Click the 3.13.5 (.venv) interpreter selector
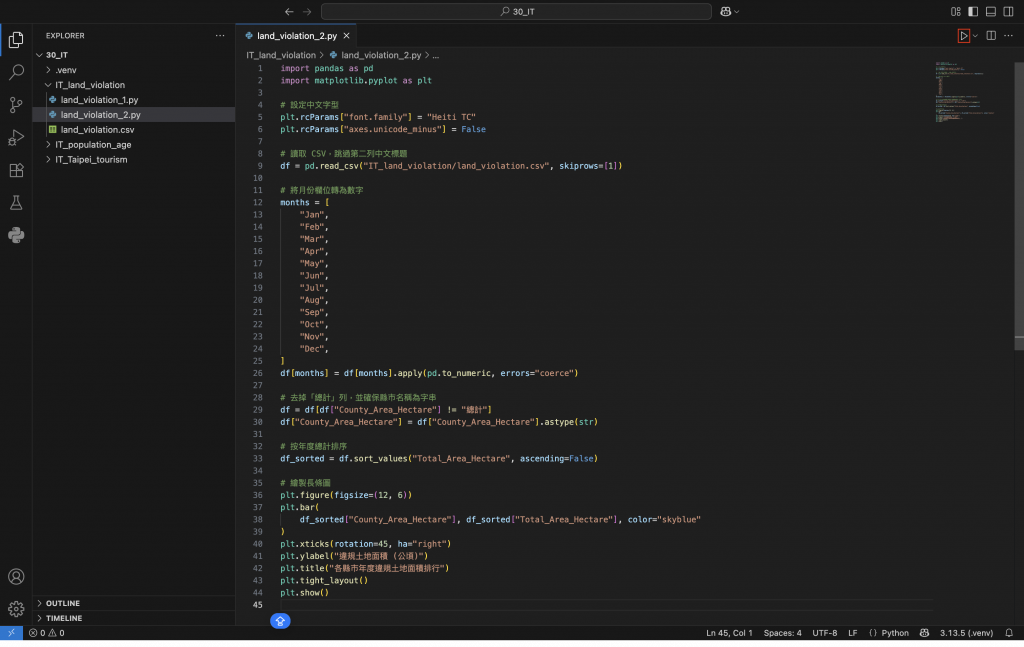 pyautogui.click(x=964, y=633)
